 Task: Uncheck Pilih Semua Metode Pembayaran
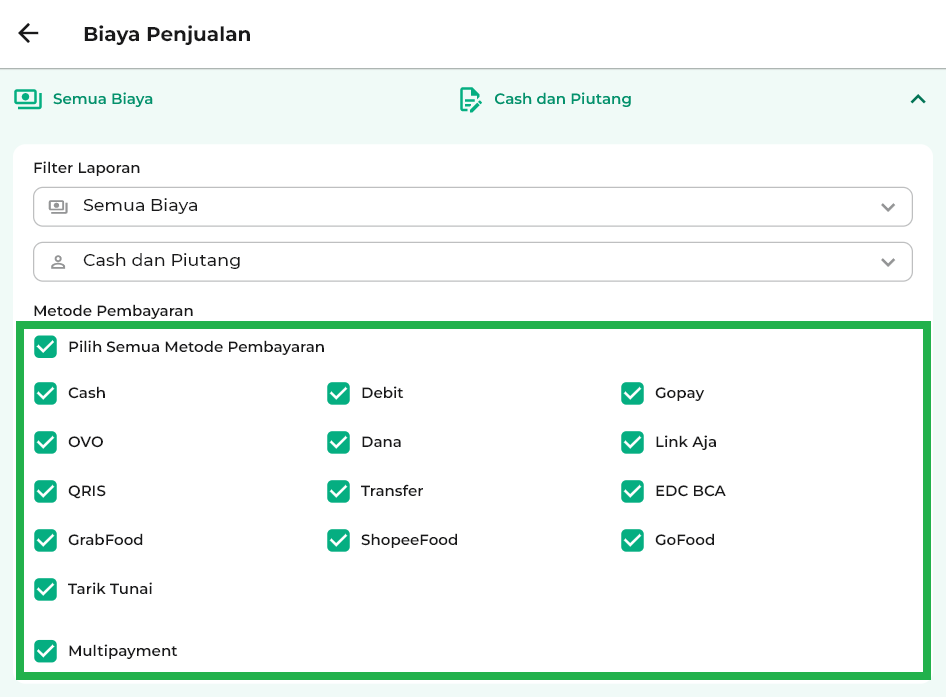[x=46, y=347]
